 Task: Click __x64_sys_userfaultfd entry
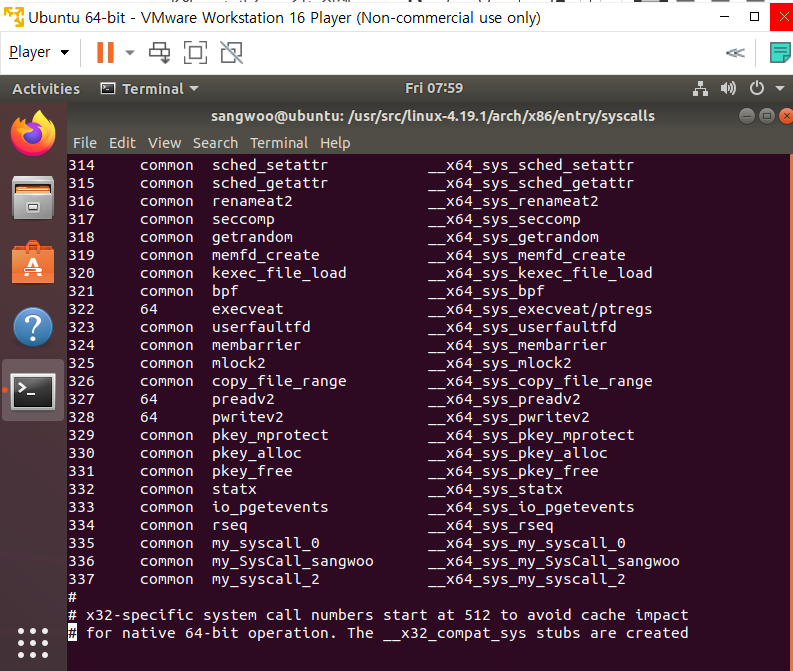[522, 327]
